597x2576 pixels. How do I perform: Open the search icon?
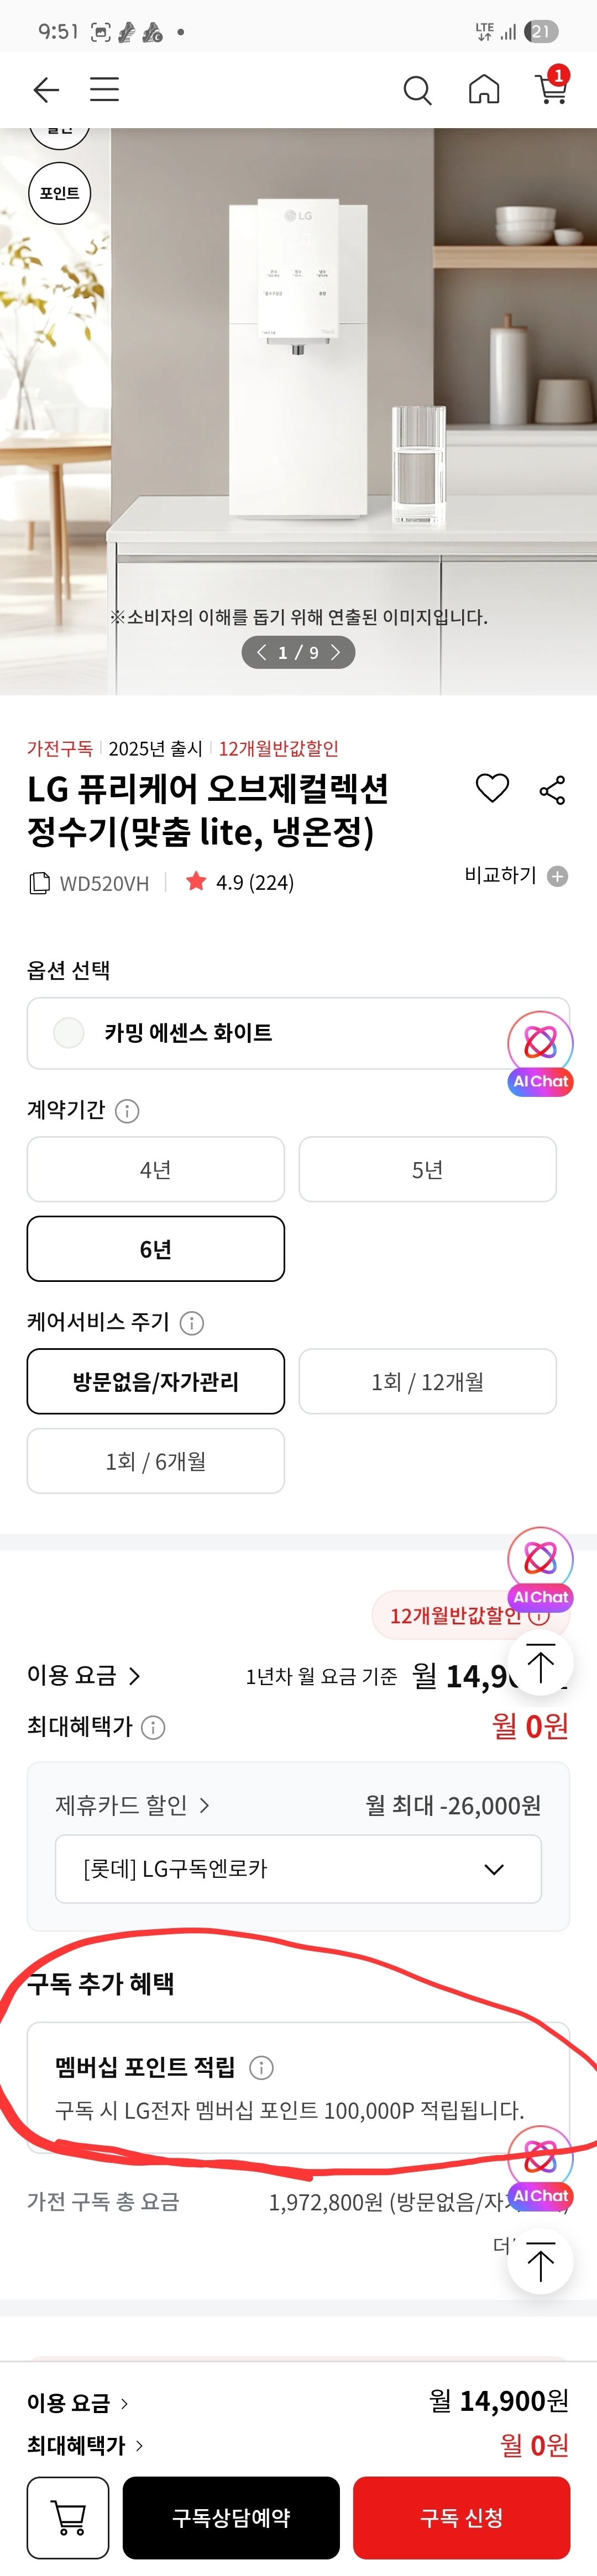pos(418,90)
